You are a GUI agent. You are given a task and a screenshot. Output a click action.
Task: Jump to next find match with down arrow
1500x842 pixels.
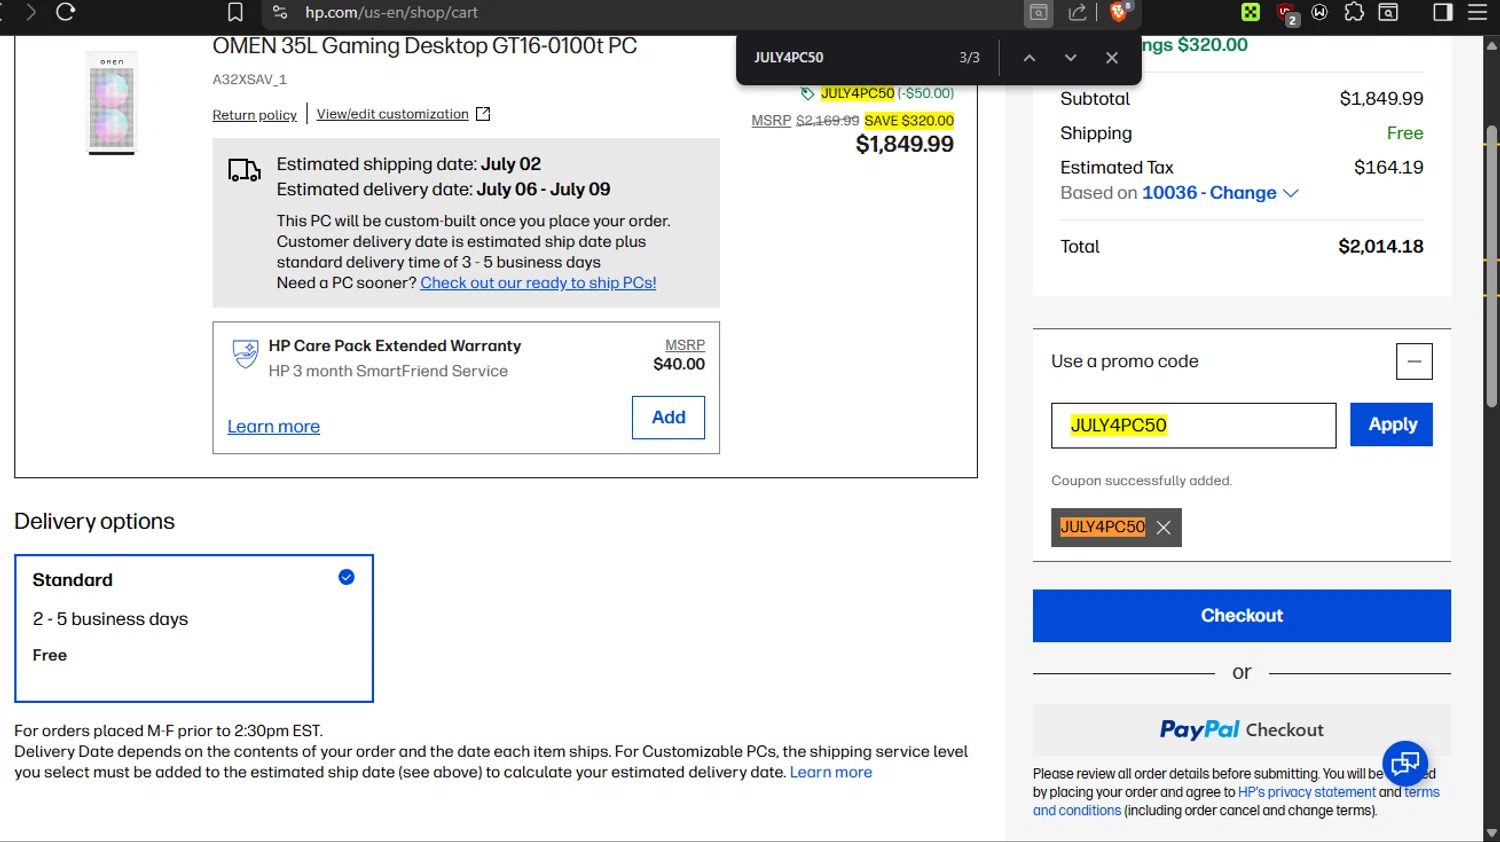(1071, 58)
